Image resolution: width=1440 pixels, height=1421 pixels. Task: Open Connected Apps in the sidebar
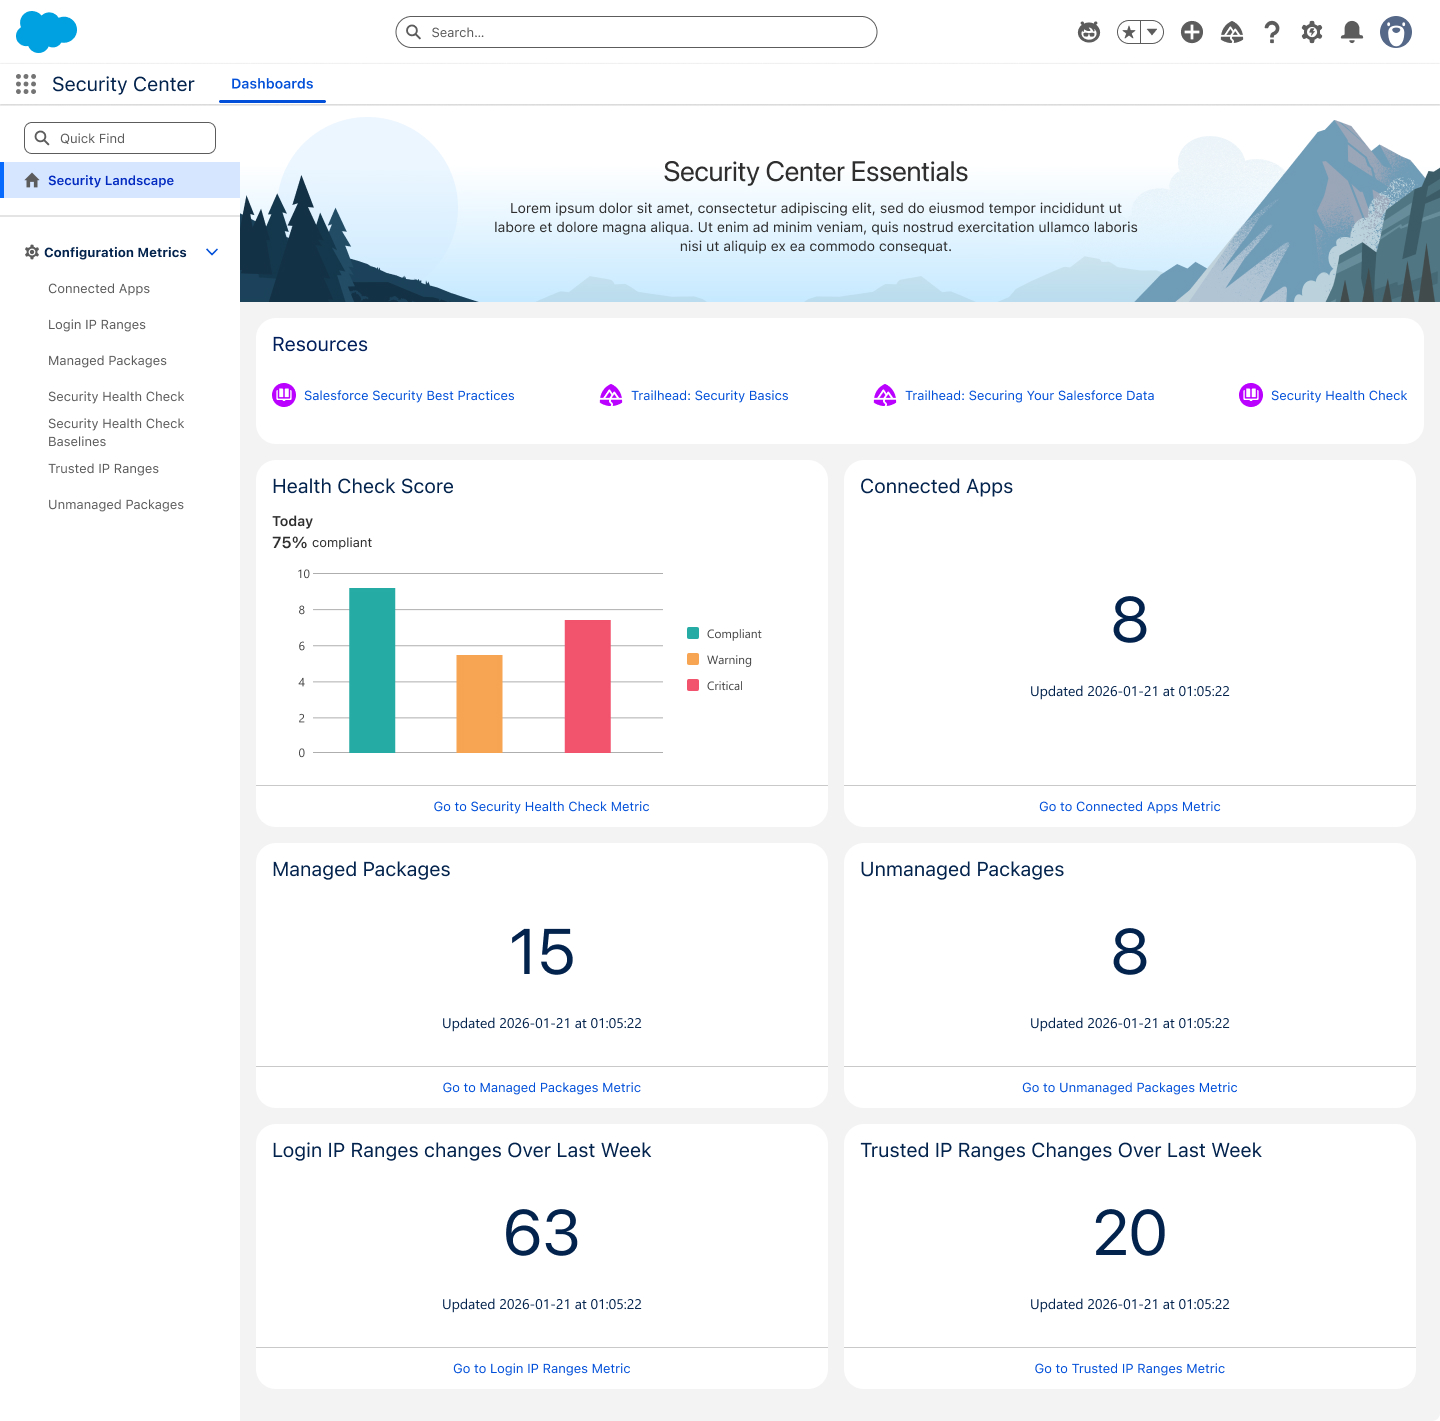[x=99, y=289]
